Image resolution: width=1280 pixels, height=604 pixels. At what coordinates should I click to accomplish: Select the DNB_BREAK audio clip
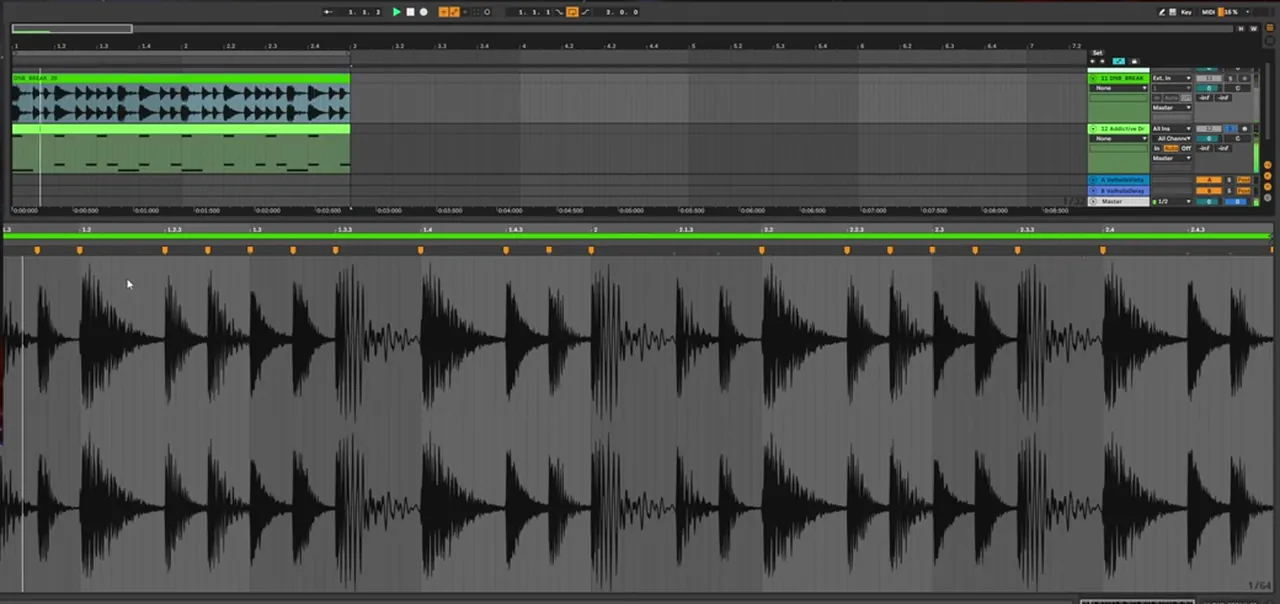click(x=181, y=98)
